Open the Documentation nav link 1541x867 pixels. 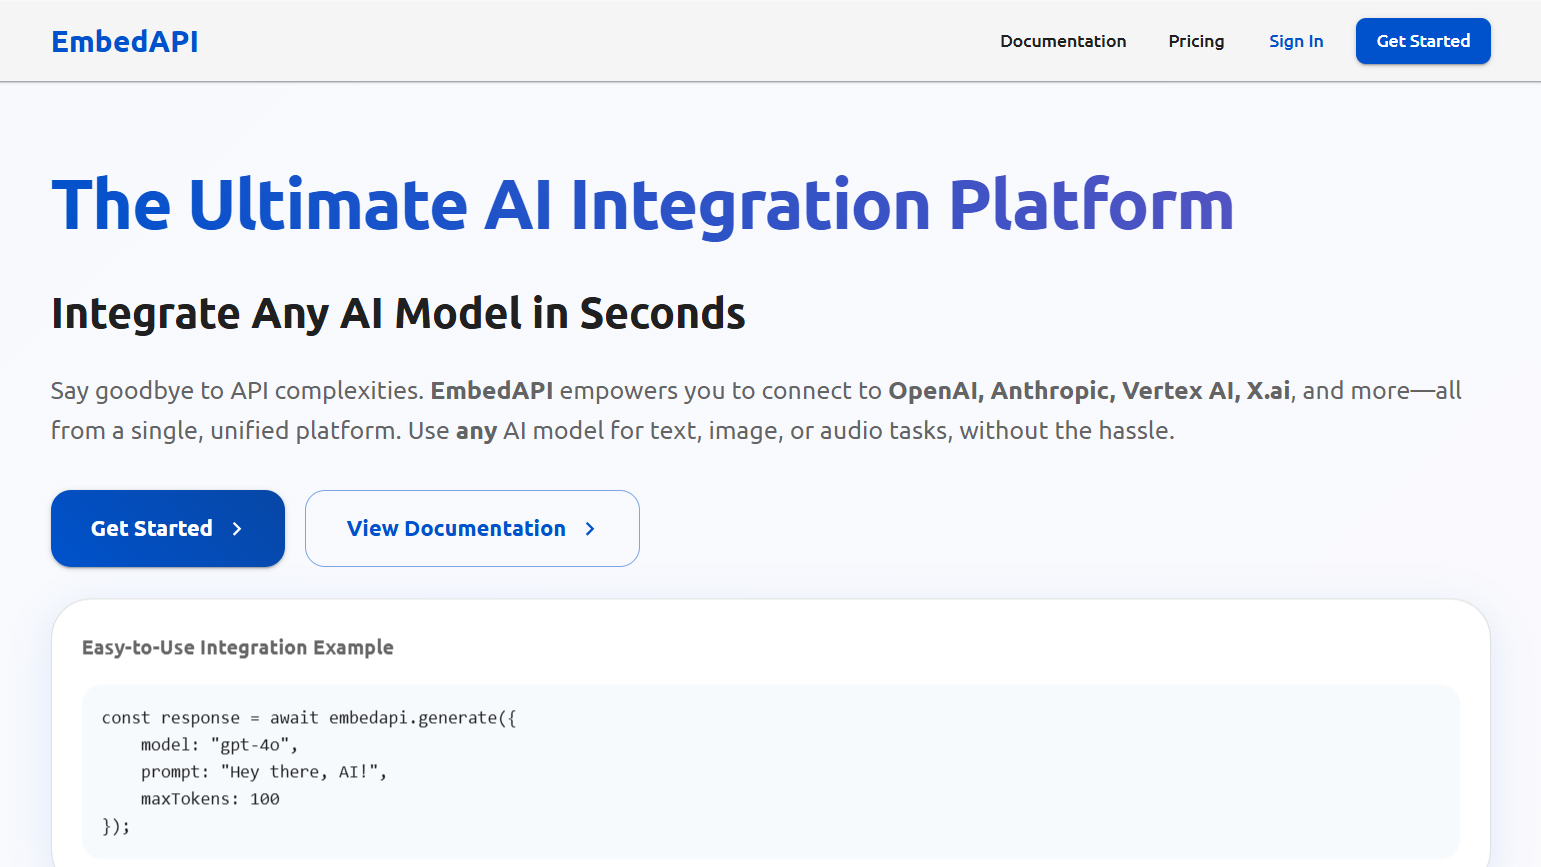point(1063,41)
